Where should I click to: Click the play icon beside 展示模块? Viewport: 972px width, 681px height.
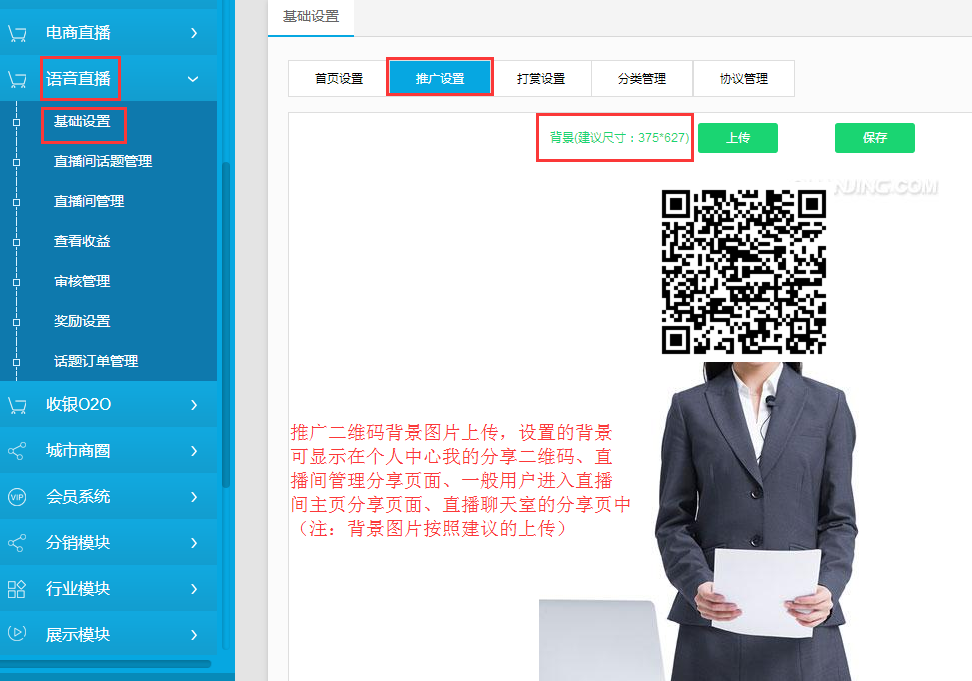click(x=17, y=633)
